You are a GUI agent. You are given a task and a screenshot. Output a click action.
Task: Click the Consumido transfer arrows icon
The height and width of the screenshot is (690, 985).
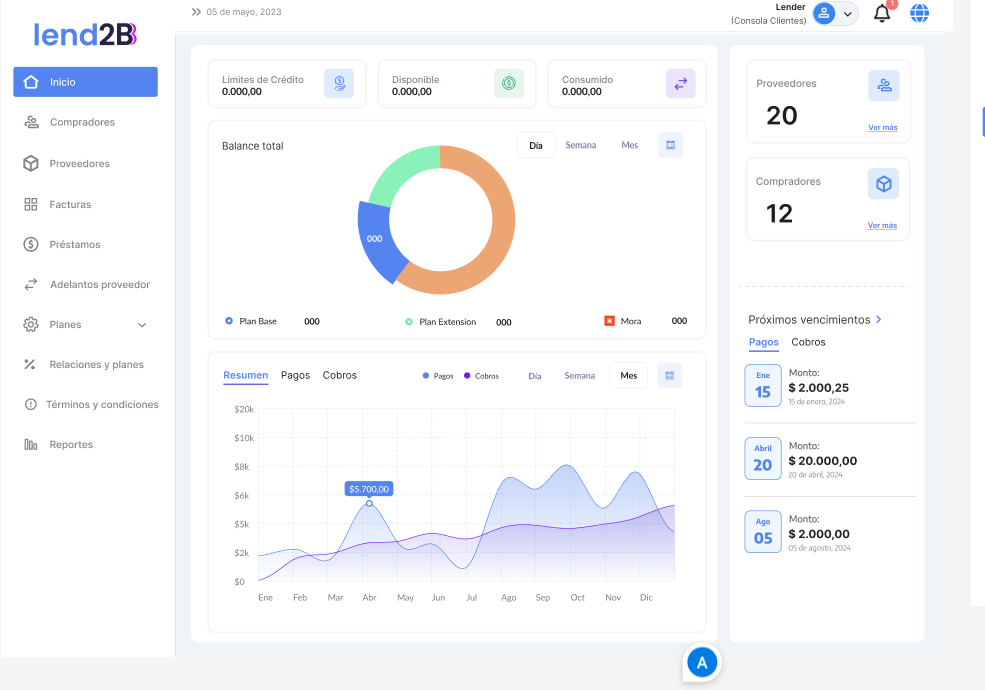[680, 85]
